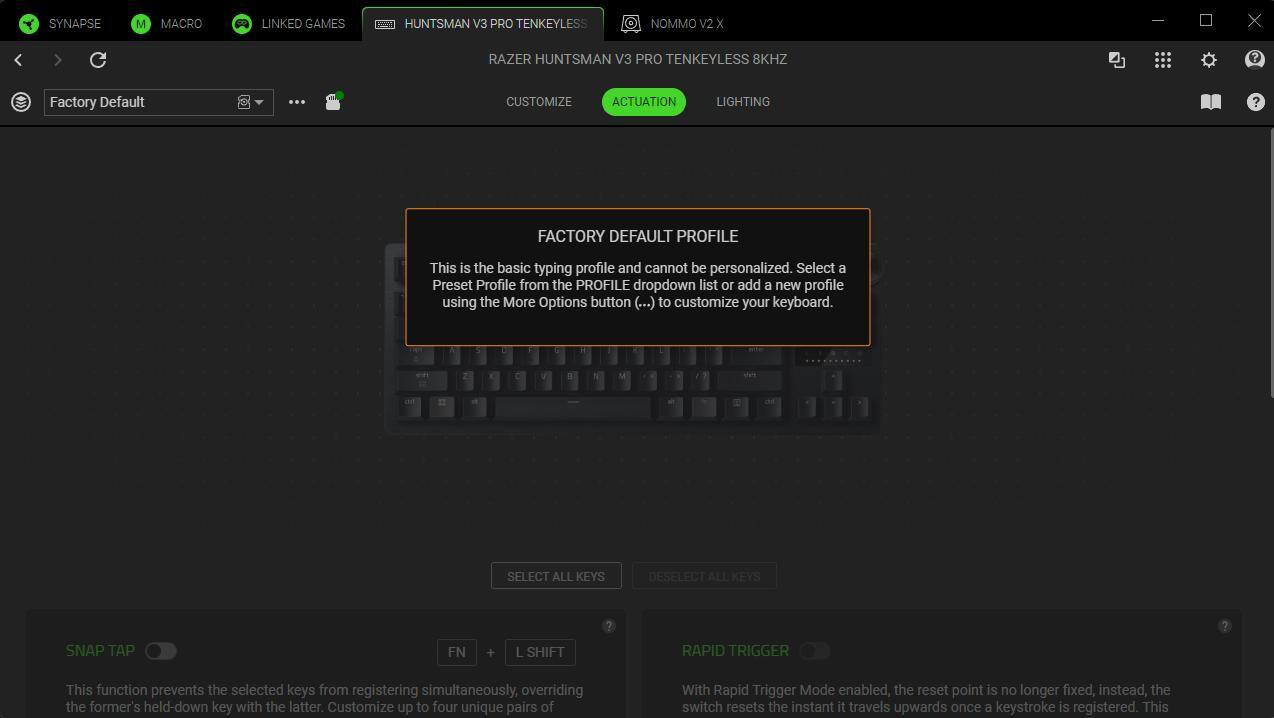This screenshot has width=1274, height=718.
Task: Open the More Options ellipsis menu
Action: point(297,102)
